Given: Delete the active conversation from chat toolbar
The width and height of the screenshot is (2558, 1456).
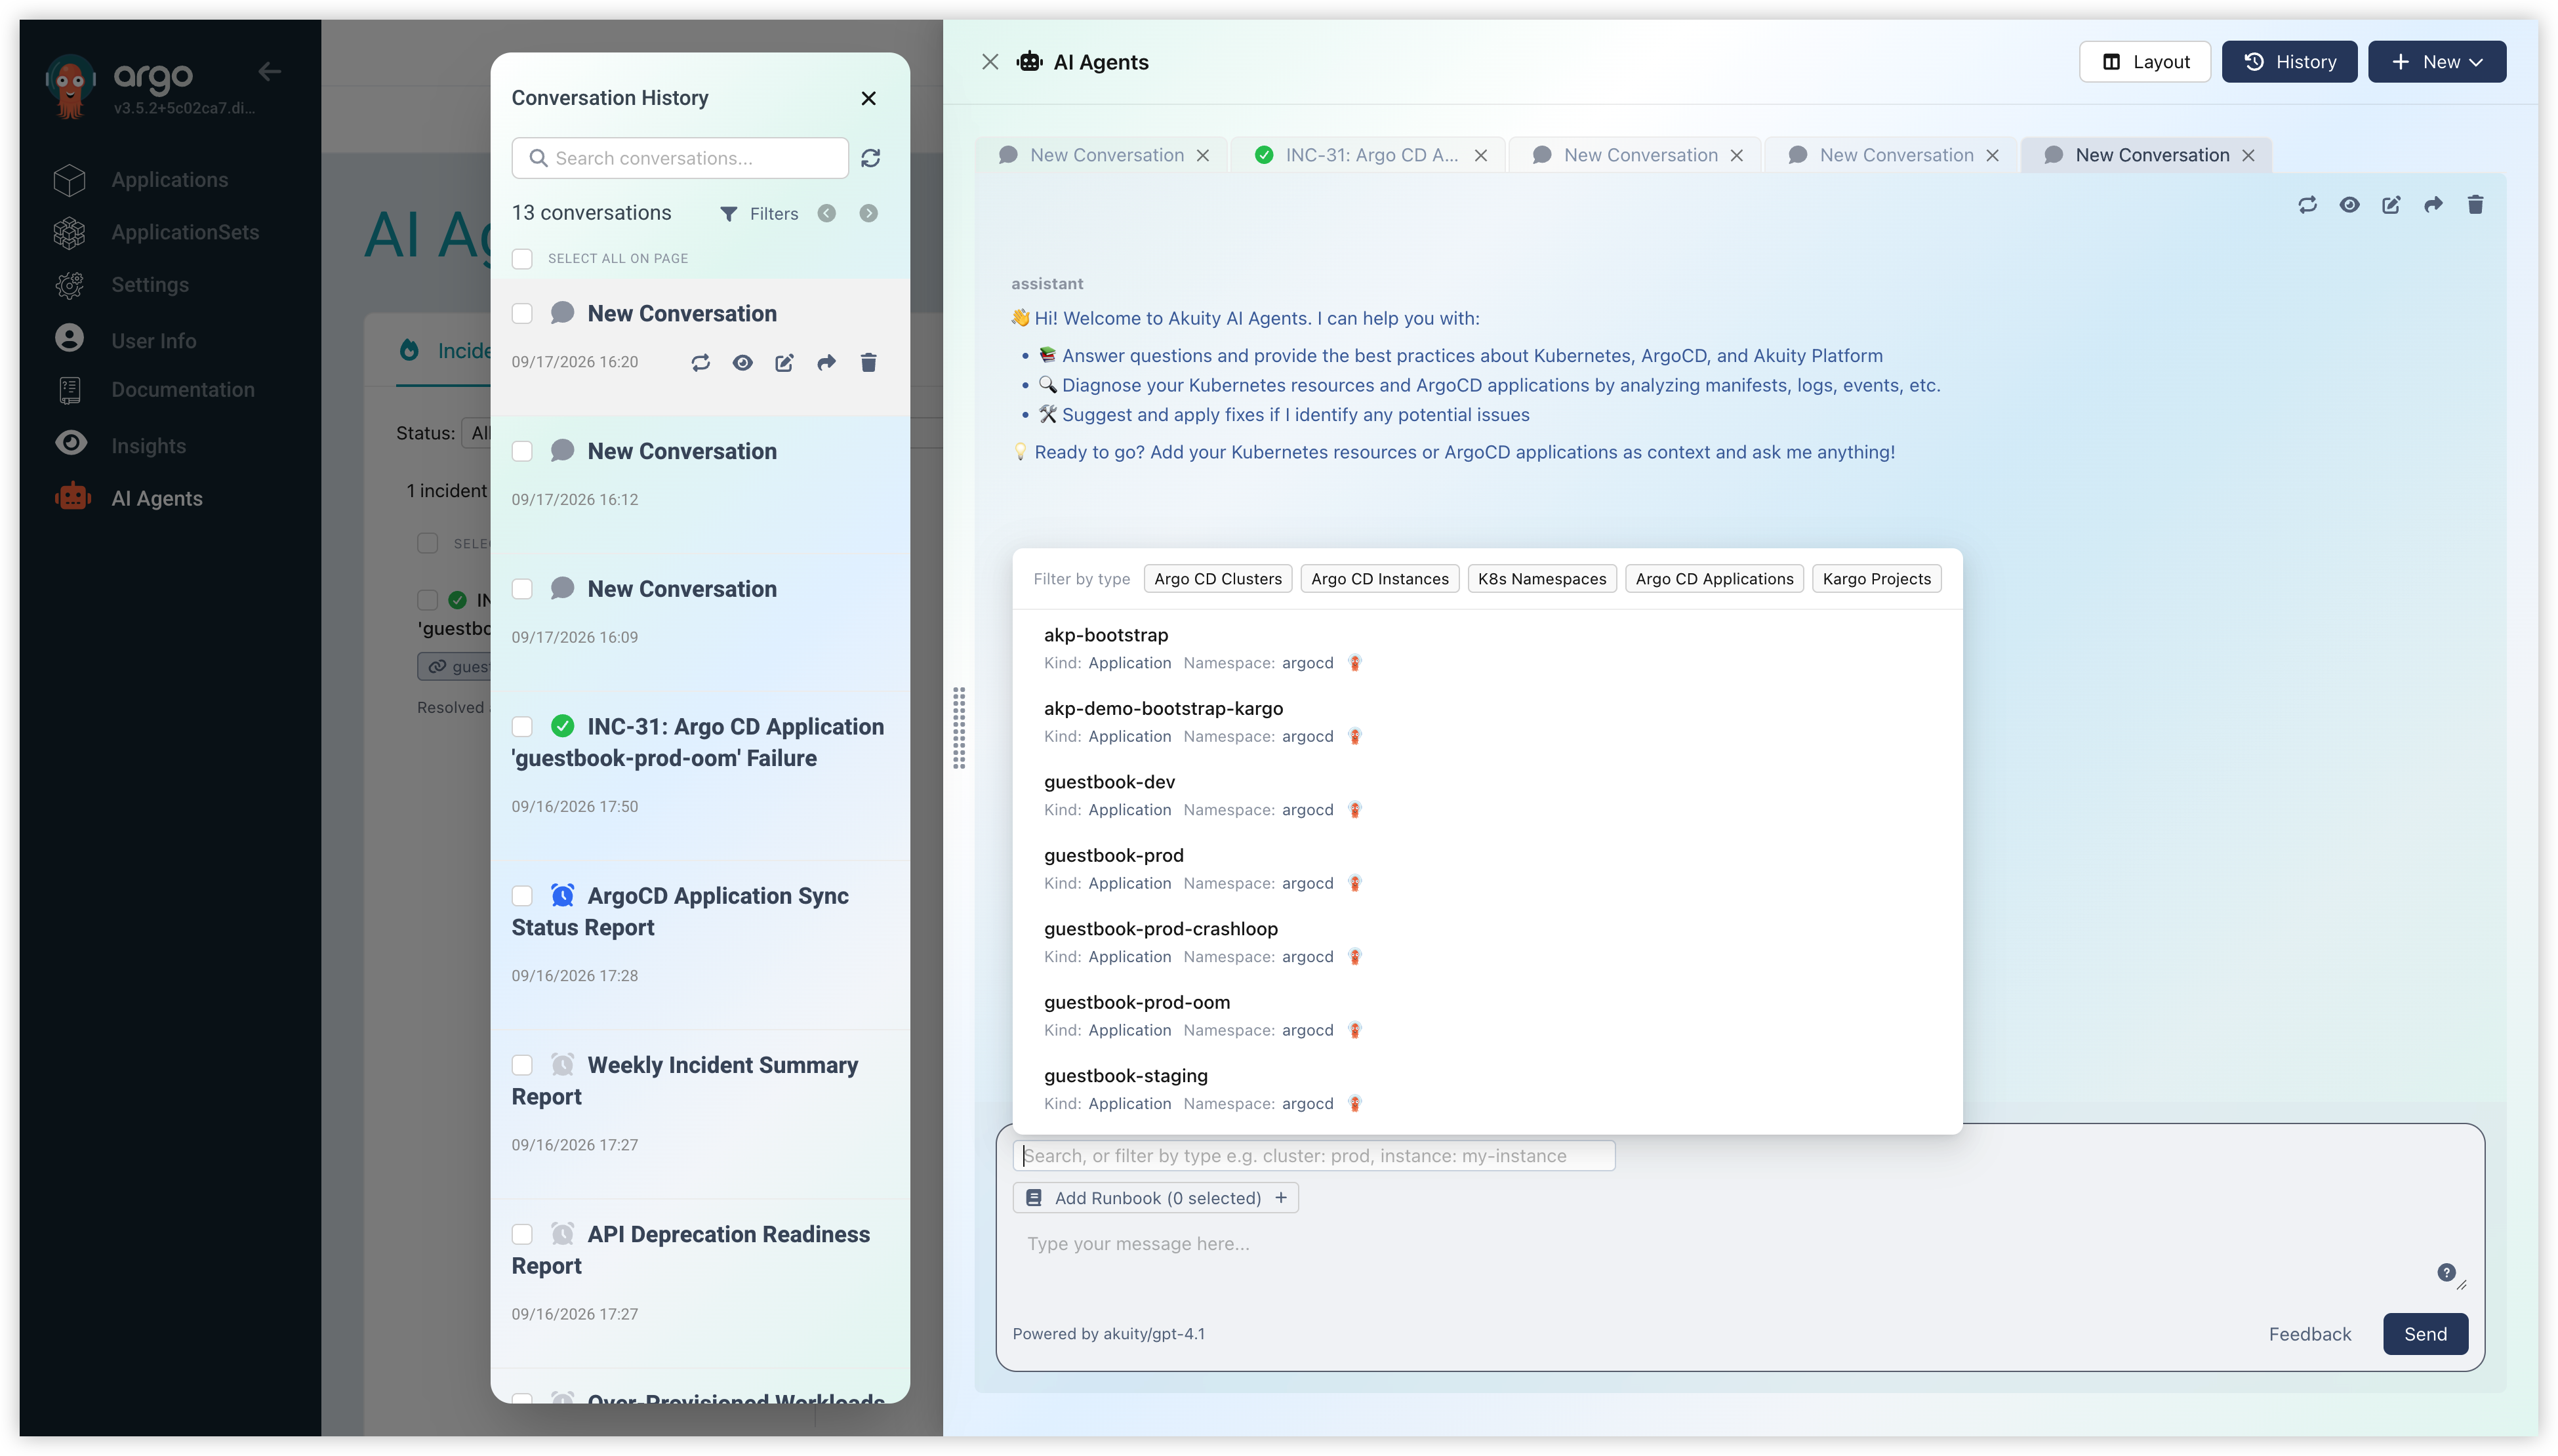Looking at the screenshot, I should click(2475, 205).
